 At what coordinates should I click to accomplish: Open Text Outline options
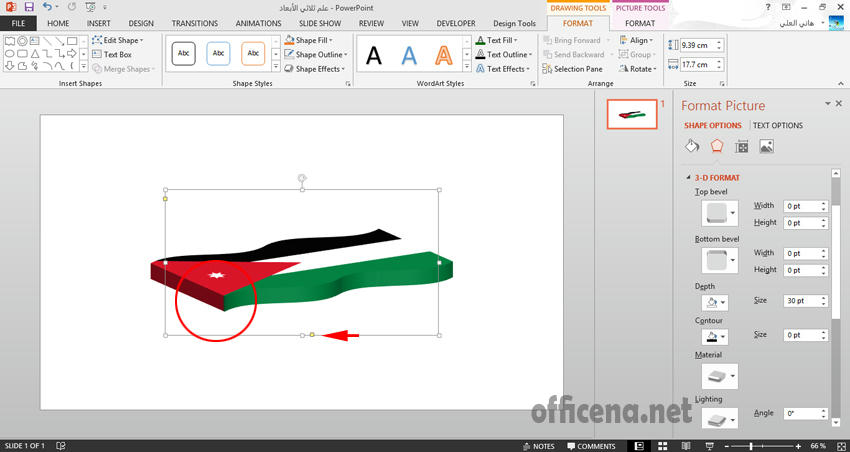(x=504, y=55)
